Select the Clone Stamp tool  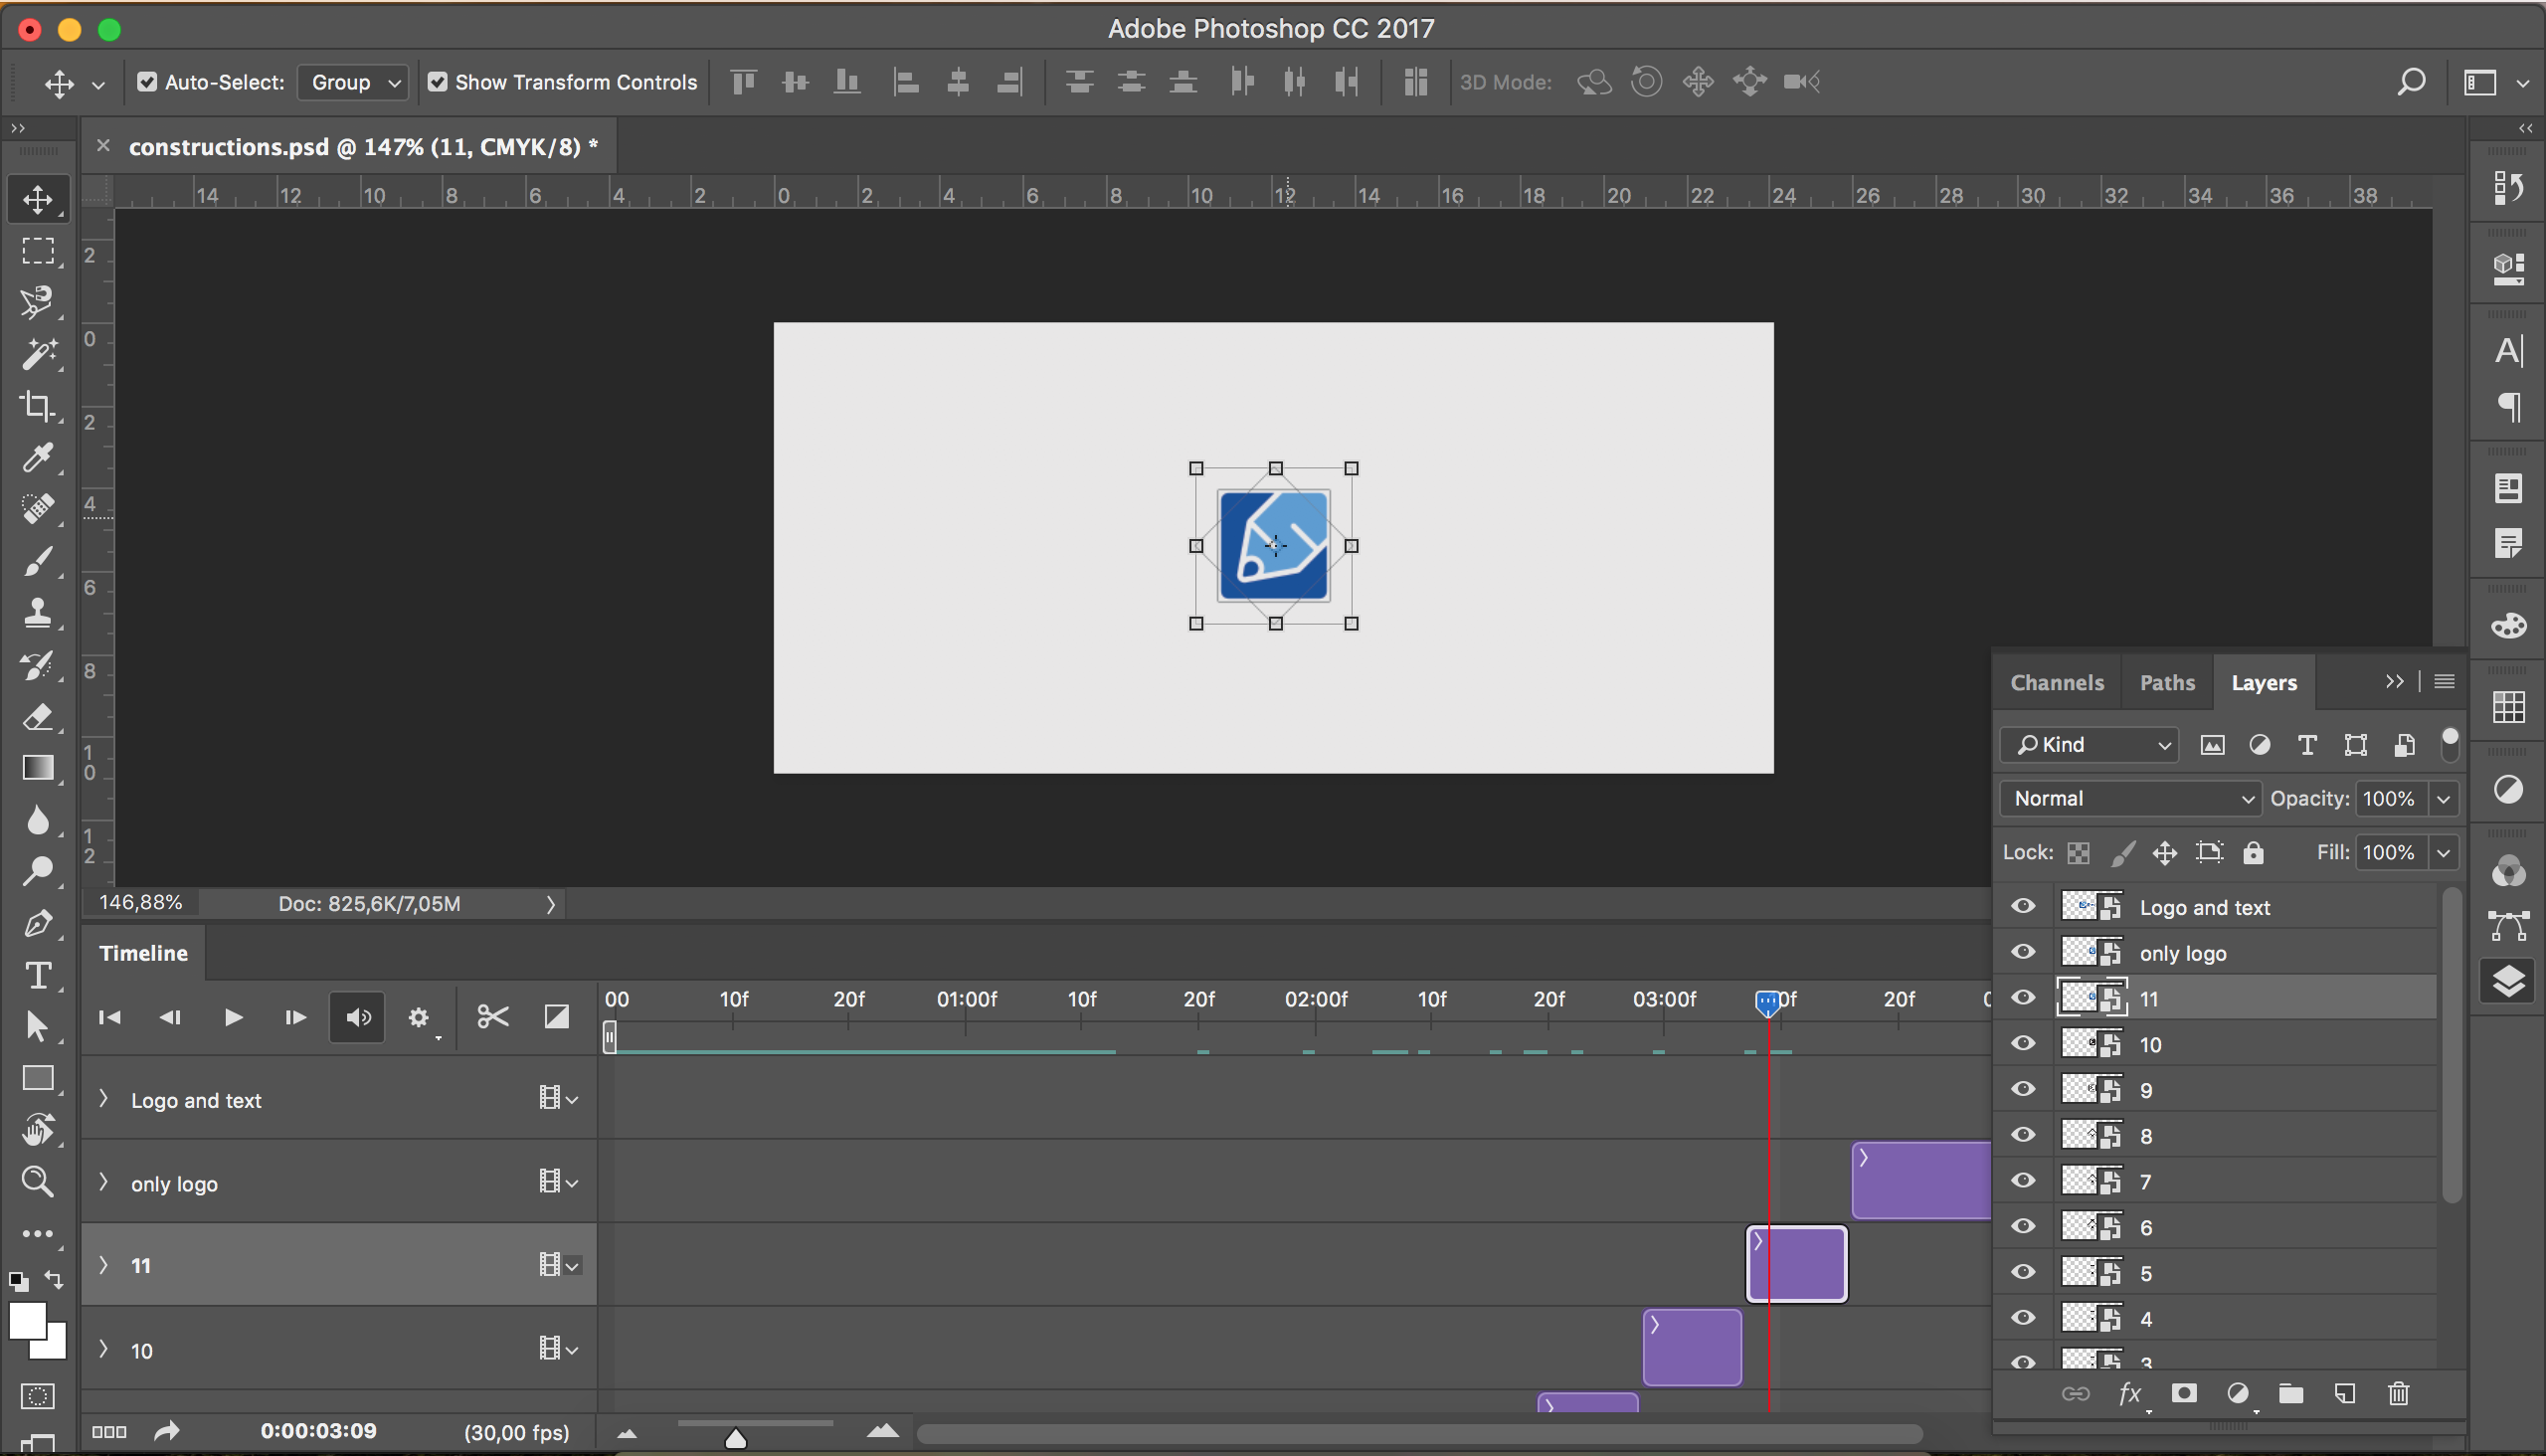click(37, 612)
